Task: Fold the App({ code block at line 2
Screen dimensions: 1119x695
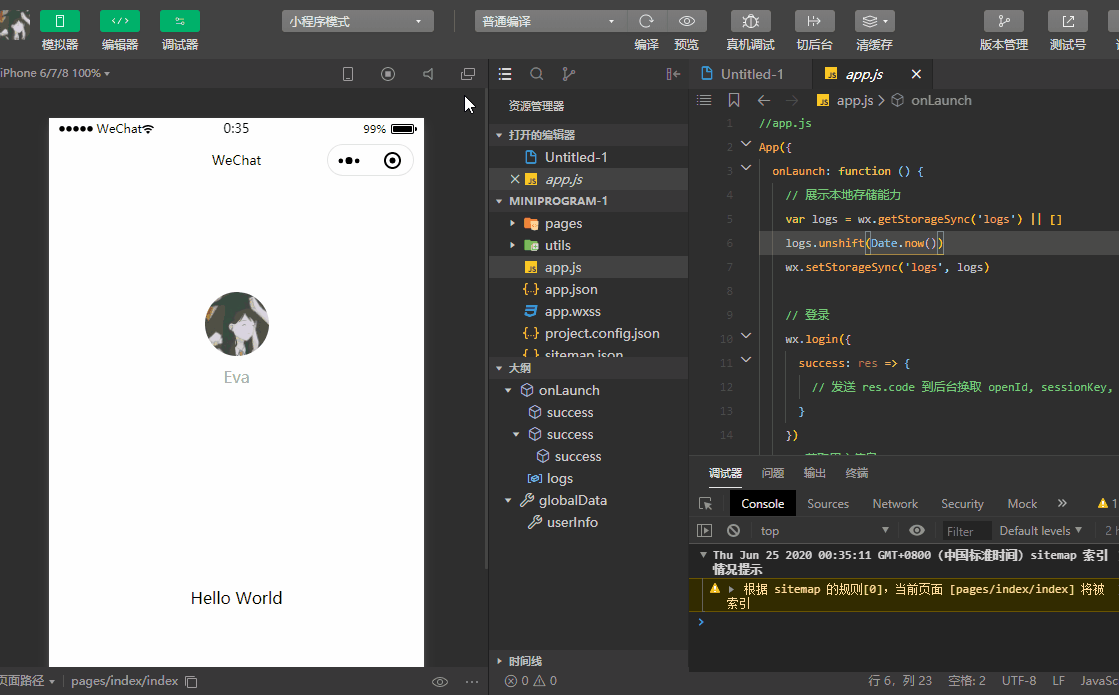Action: coord(746,144)
